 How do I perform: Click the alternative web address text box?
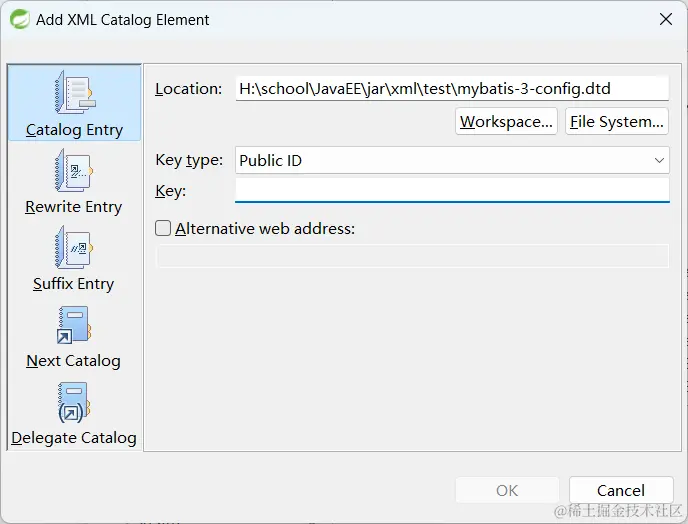click(412, 256)
